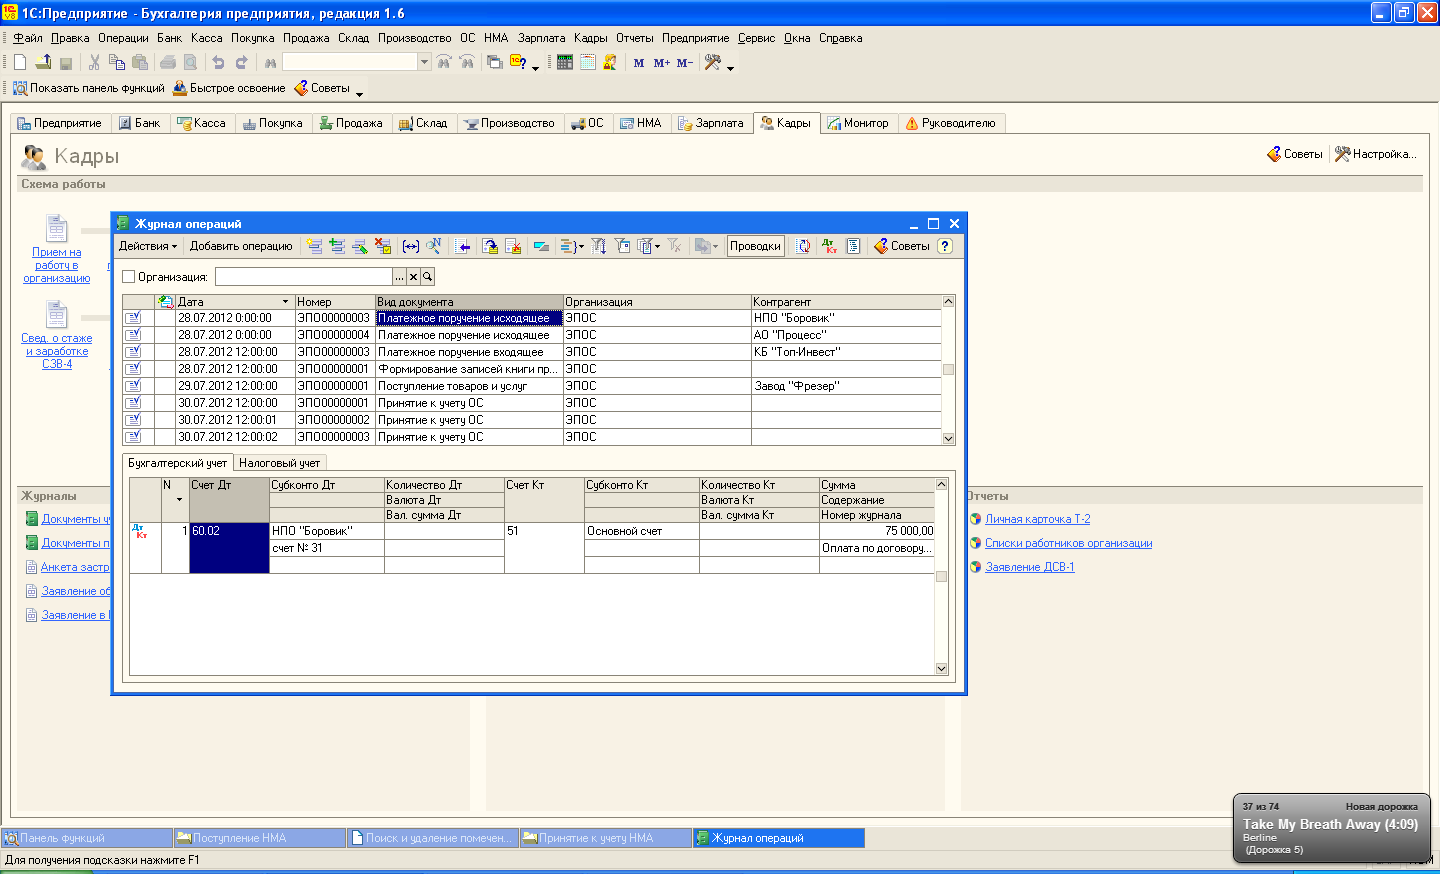The image size is (1440, 874).
Task: Open Личная карточка Т-2 report link
Action: (x=1037, y=519)
